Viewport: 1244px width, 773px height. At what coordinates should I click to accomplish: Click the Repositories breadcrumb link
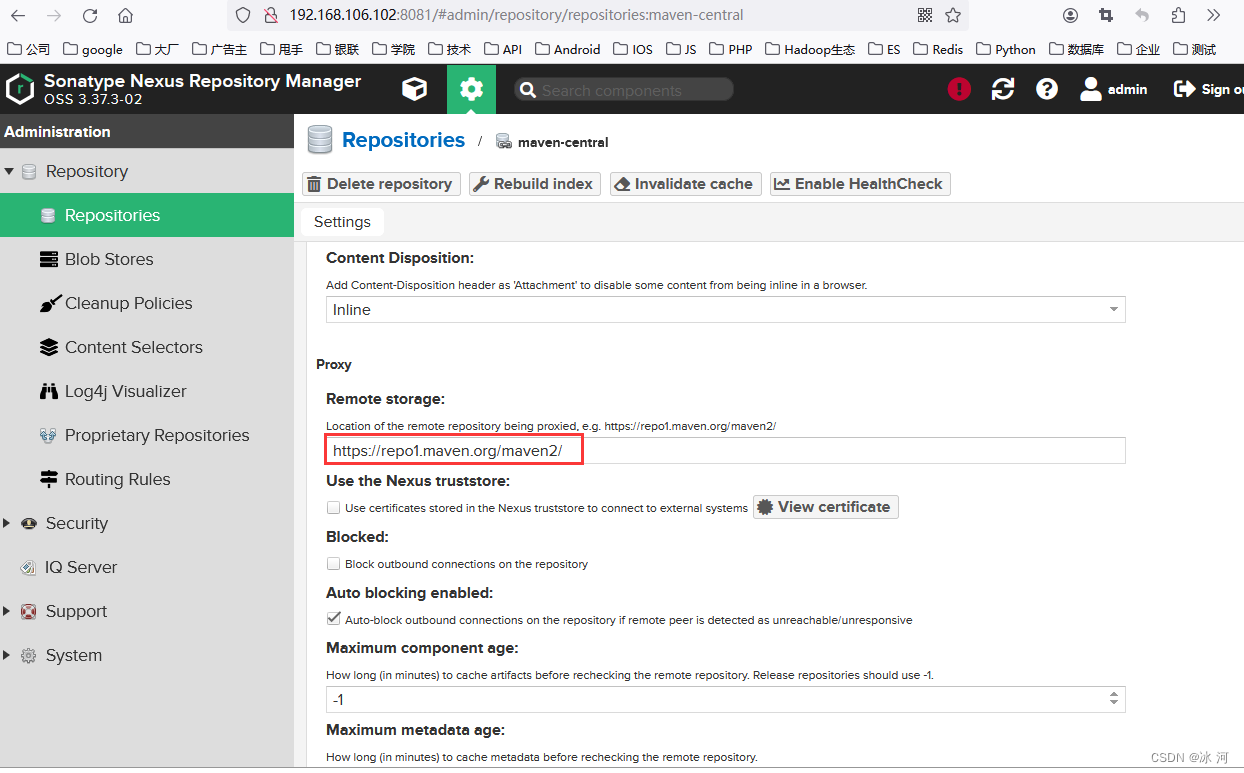403,140
